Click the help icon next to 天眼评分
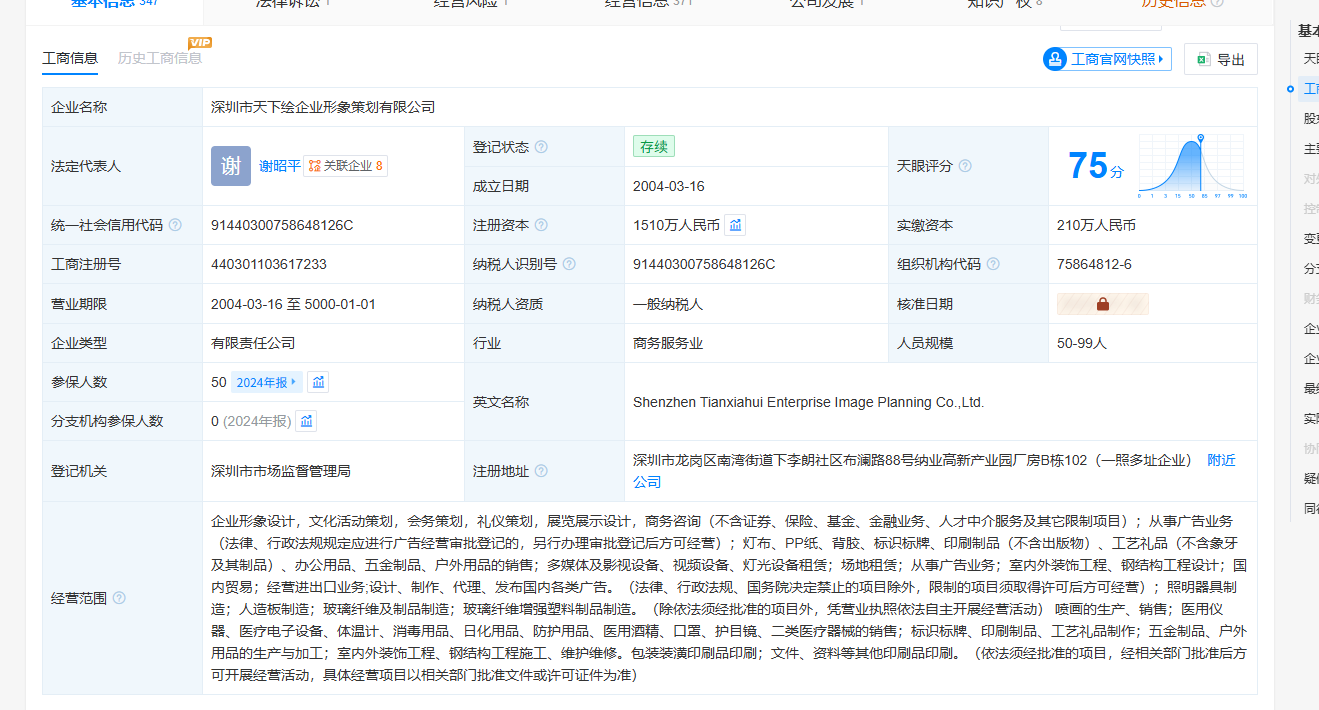The height and width of the screenshot is (710, 1319). pyautogui.click(x=965, y=166)
